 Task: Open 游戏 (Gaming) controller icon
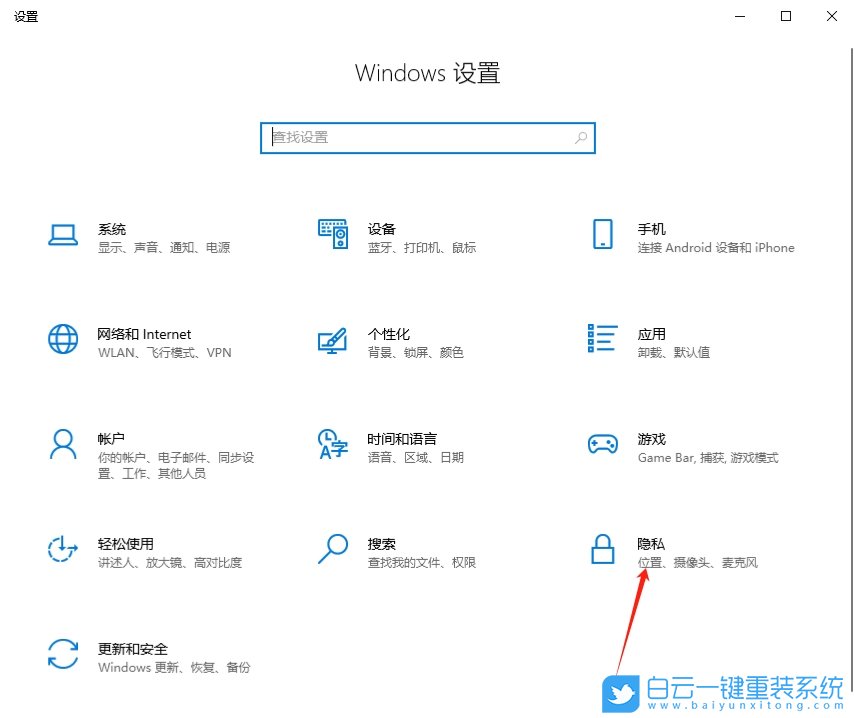pyautogui.click(x=602, y=443)
